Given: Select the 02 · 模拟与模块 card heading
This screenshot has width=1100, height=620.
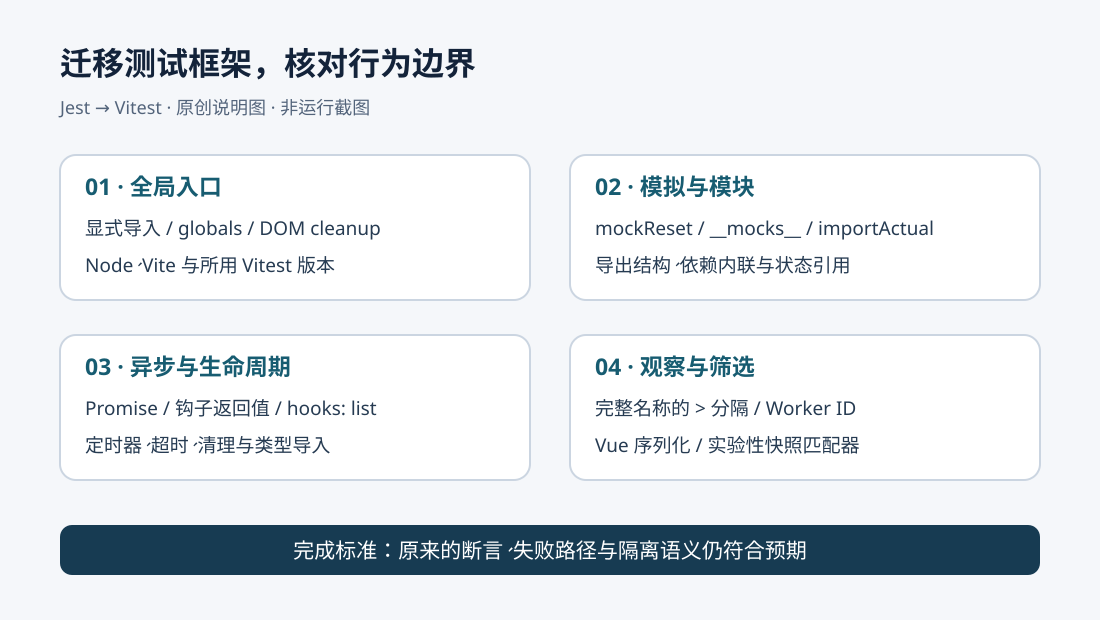Looking at the screenshot, I should pyautogui.click(x=674, y=187).
